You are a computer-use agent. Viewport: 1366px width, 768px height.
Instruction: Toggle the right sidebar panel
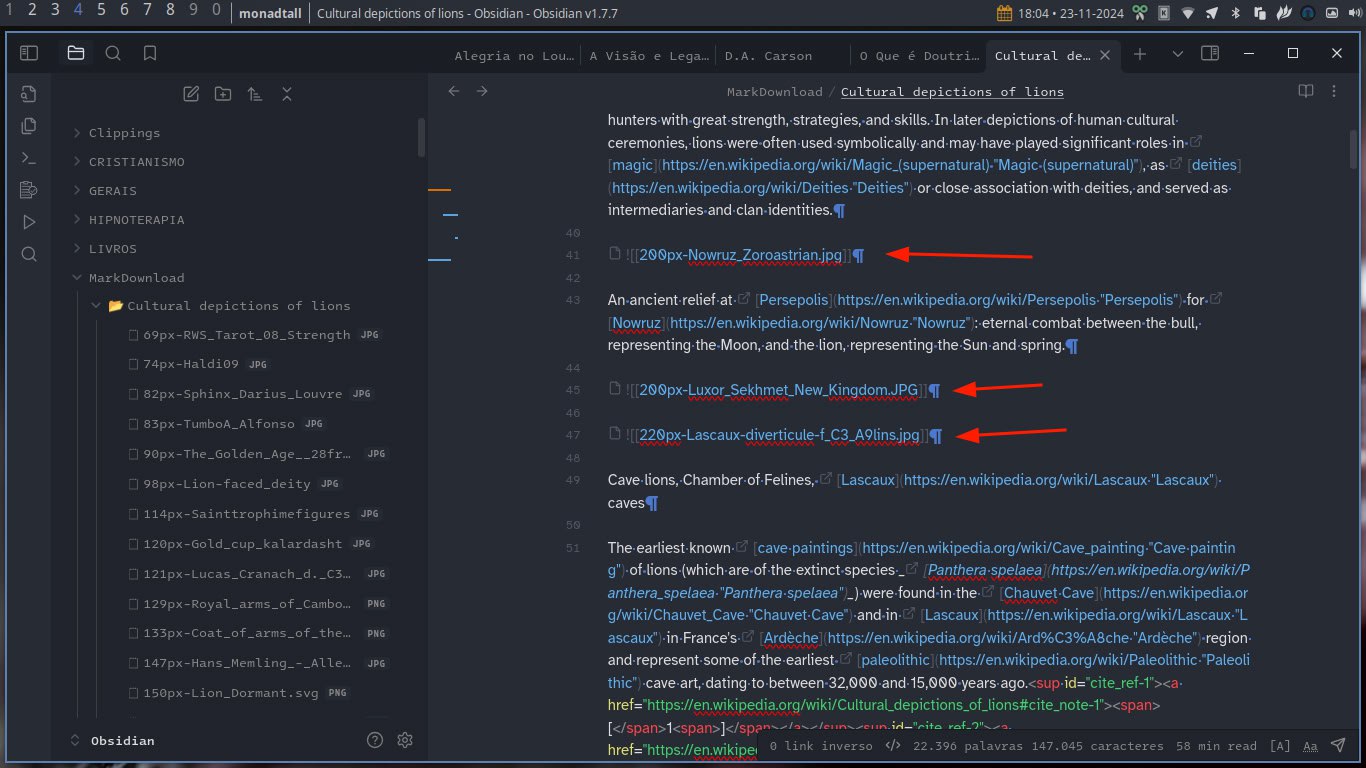click(1210, 54)
